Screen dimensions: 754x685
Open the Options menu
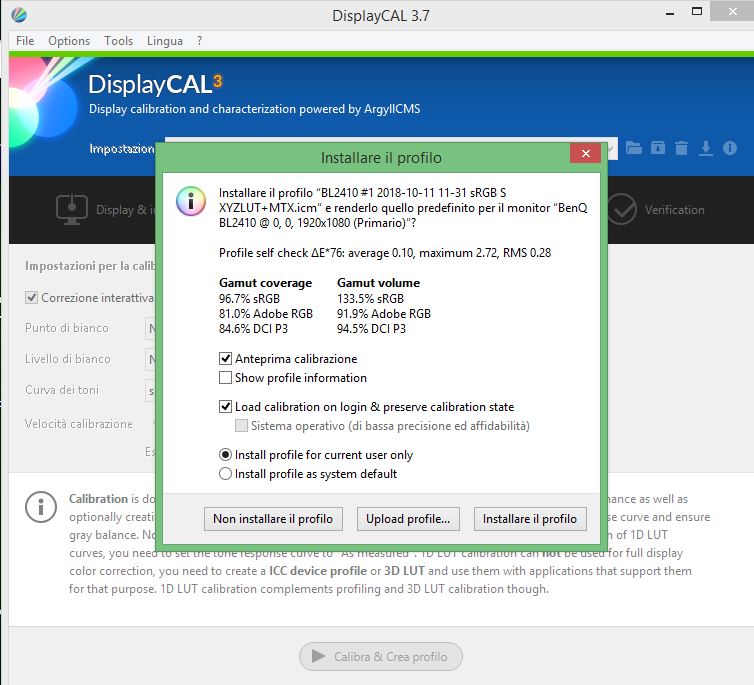click(69, 41)
